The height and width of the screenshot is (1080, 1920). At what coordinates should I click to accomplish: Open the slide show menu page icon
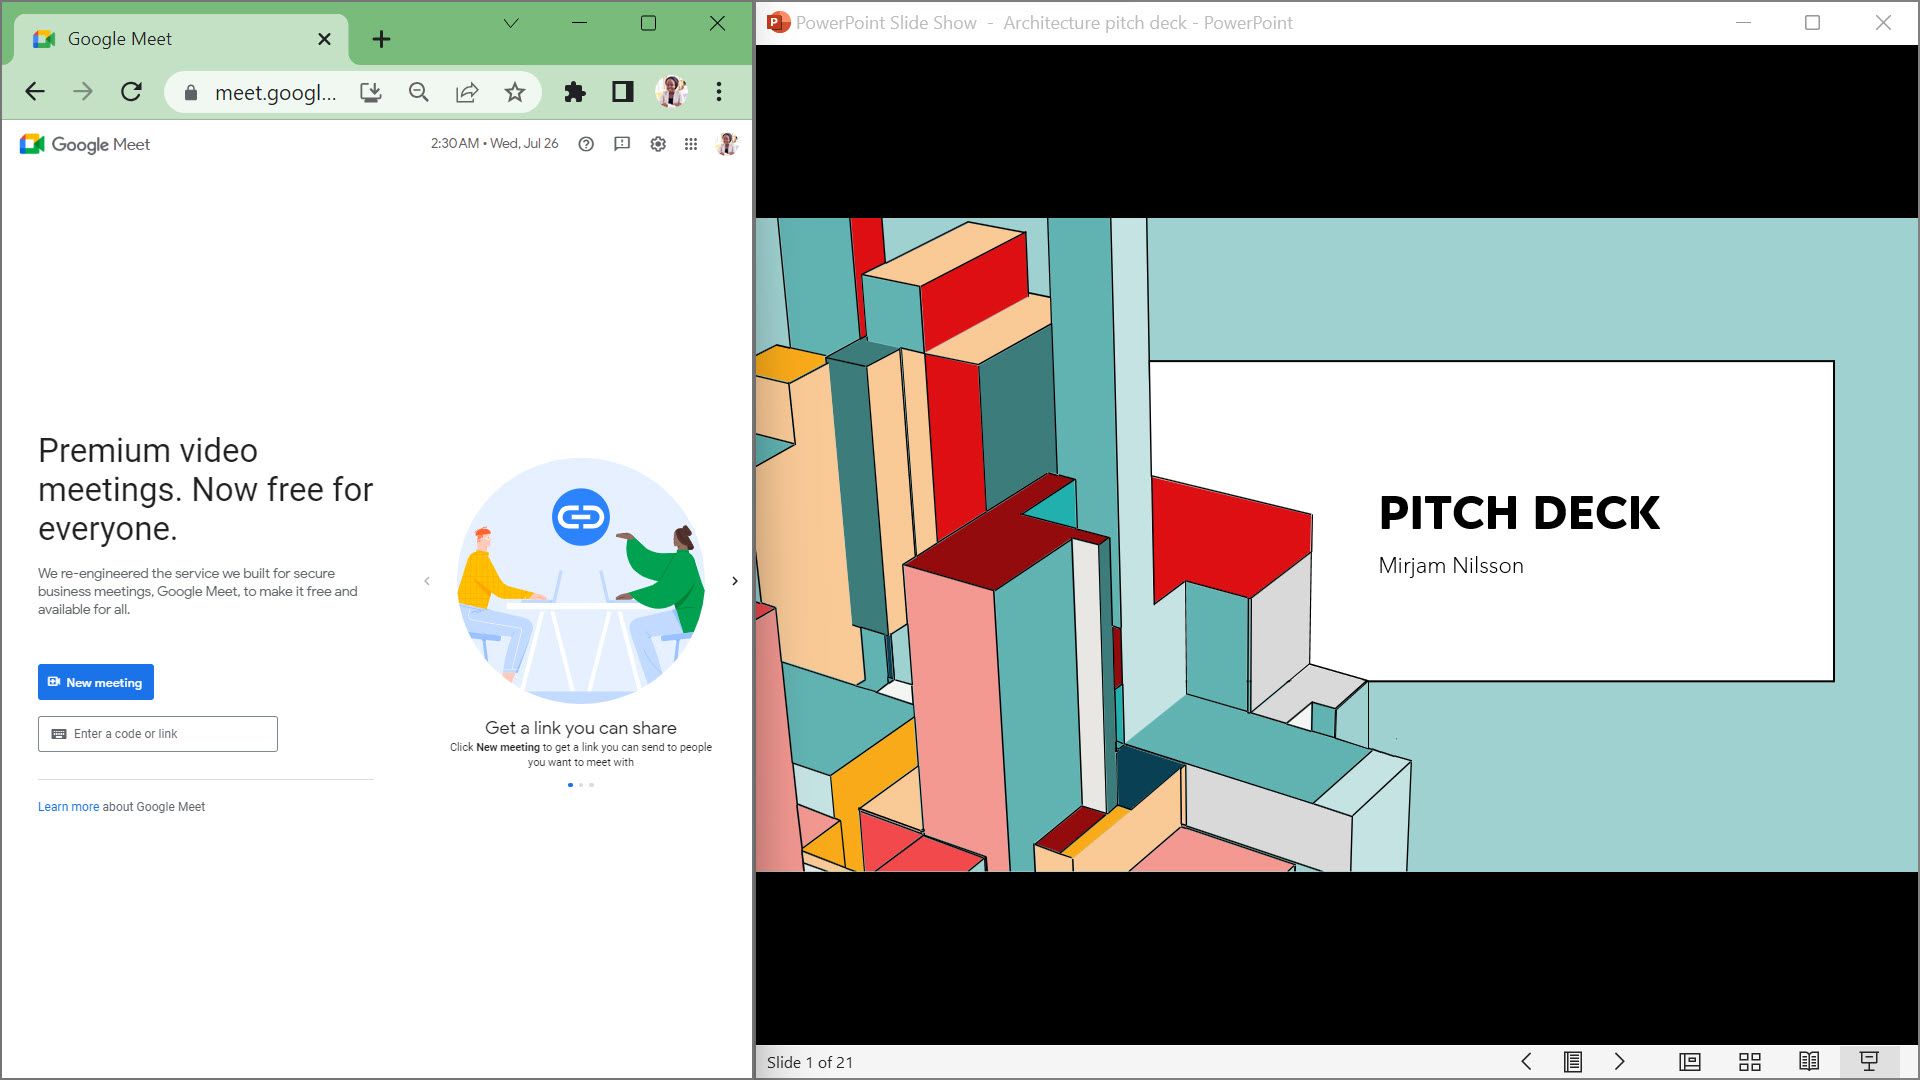pos(1573,1062)
